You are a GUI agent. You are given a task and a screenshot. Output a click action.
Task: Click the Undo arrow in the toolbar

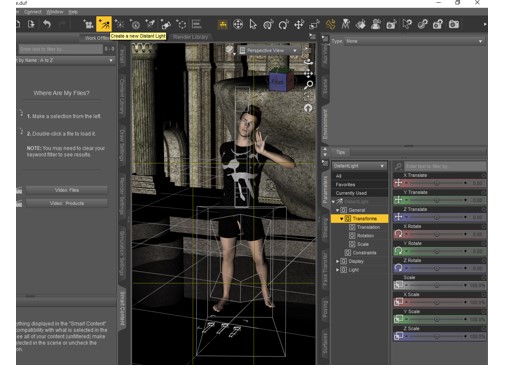pyautogui.click(x=47, y=24)
